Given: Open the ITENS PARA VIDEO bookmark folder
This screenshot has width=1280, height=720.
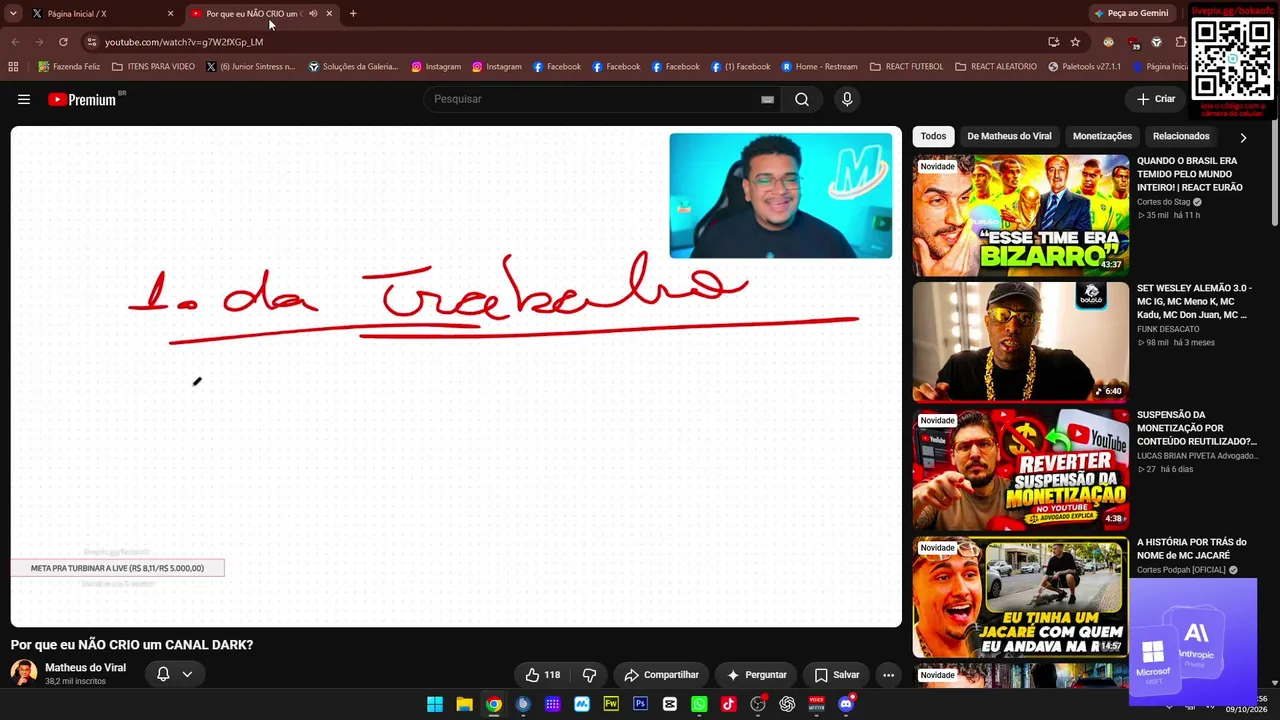Looking at the screenshot, I should [x=154, y=67].
